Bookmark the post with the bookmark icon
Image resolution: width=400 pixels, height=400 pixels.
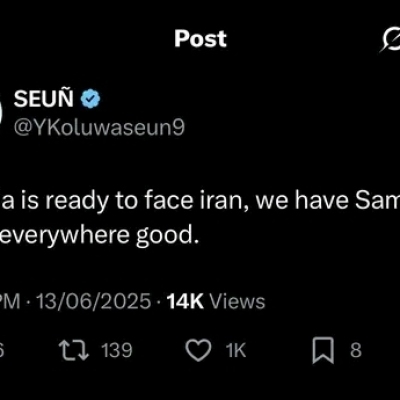(323, 350)
